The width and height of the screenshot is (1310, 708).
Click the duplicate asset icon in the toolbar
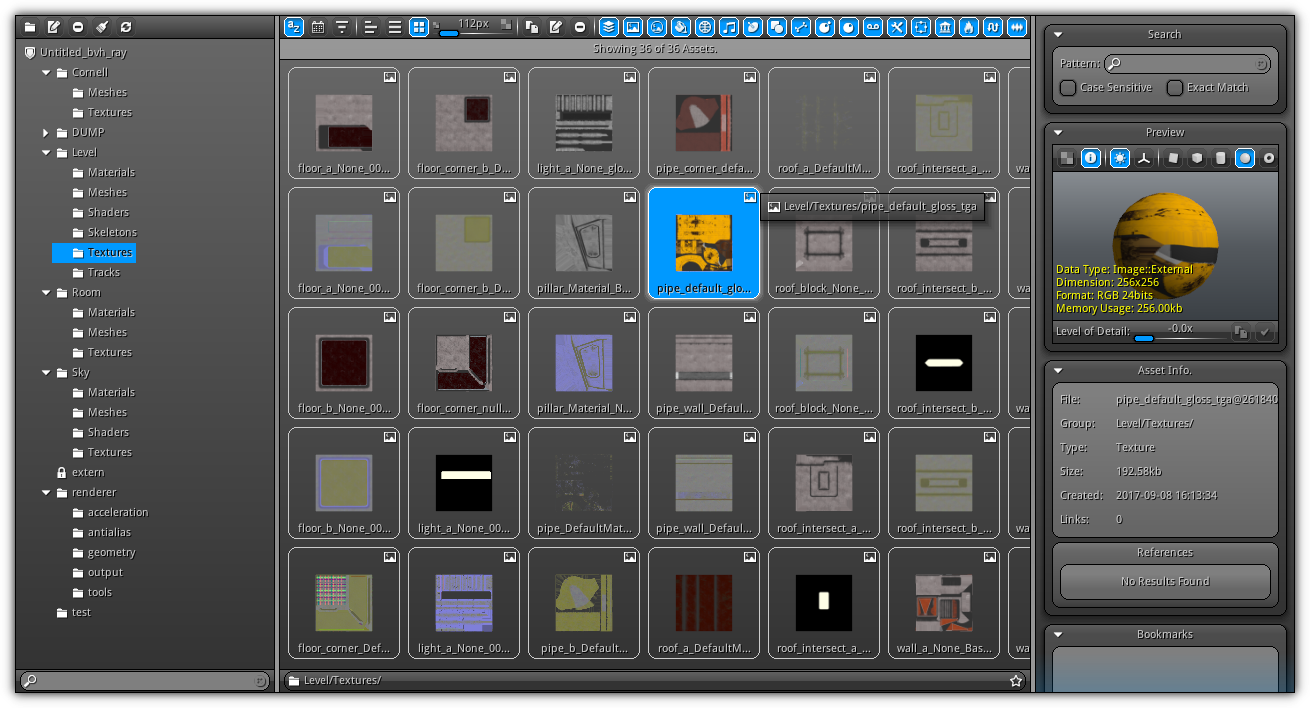532,27
